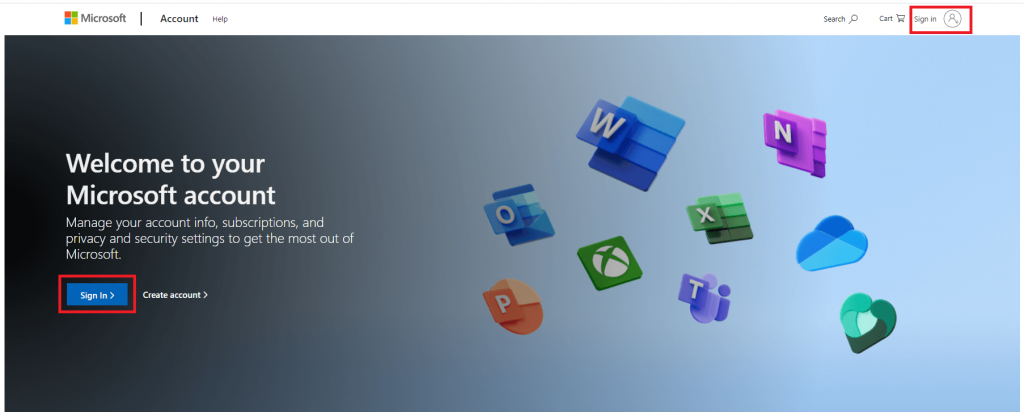Click the user avatar icon at top right

pyautogui.click(x=953, y=19)
